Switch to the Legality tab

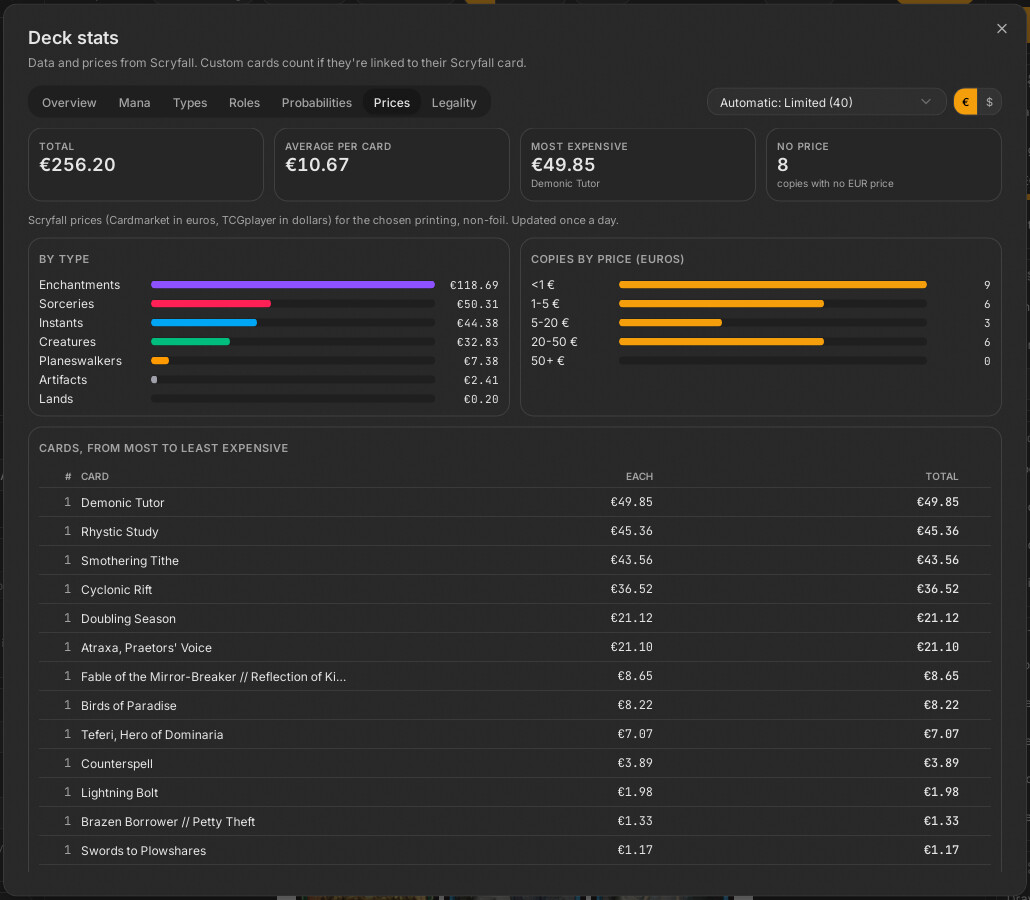(x=454, y=102)
